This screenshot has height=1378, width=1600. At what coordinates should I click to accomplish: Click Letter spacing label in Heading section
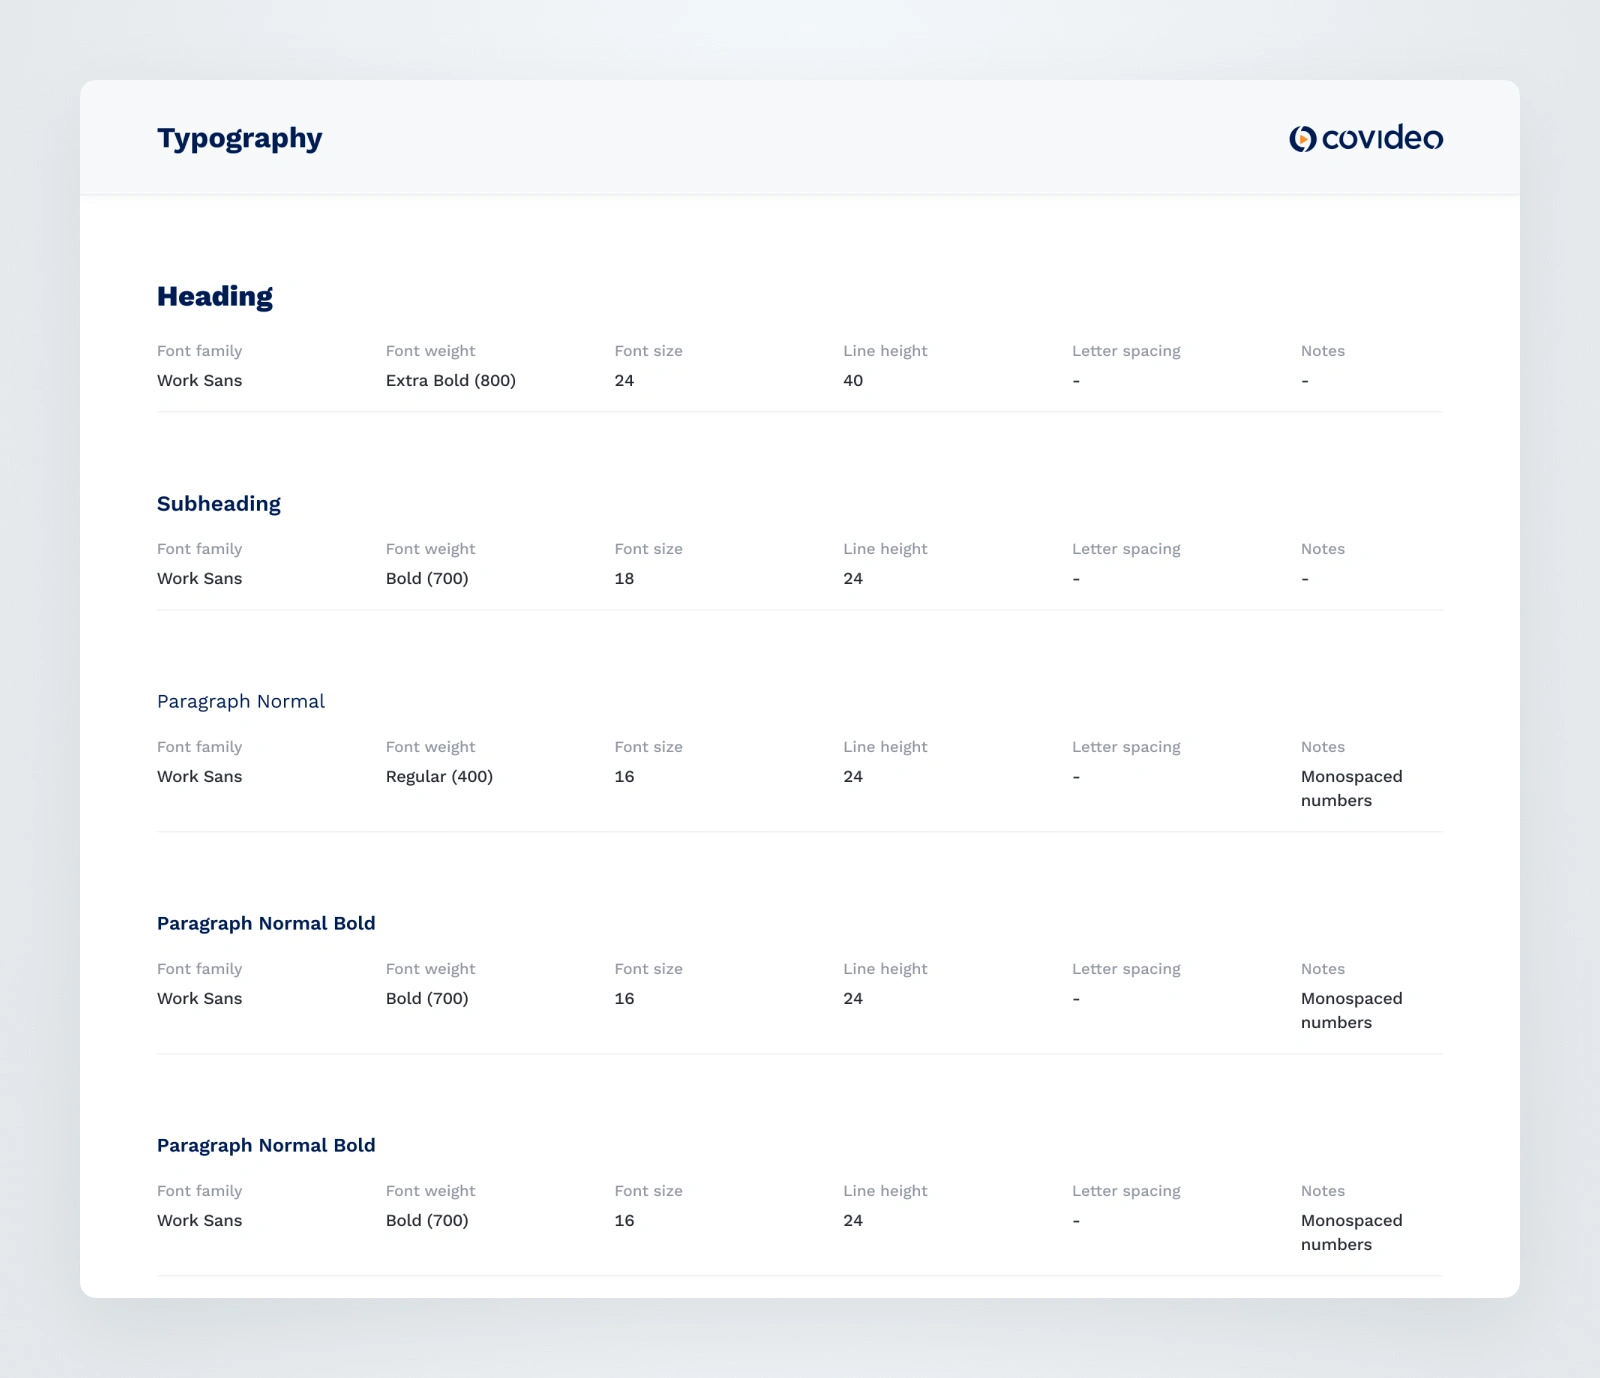coord(1126,351)
